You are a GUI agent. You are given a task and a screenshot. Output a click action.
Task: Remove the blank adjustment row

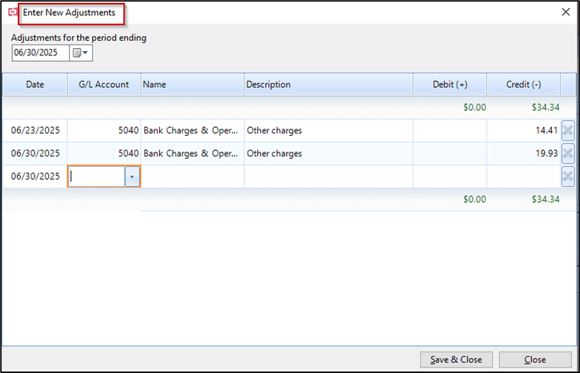click(x=568, y=177)
